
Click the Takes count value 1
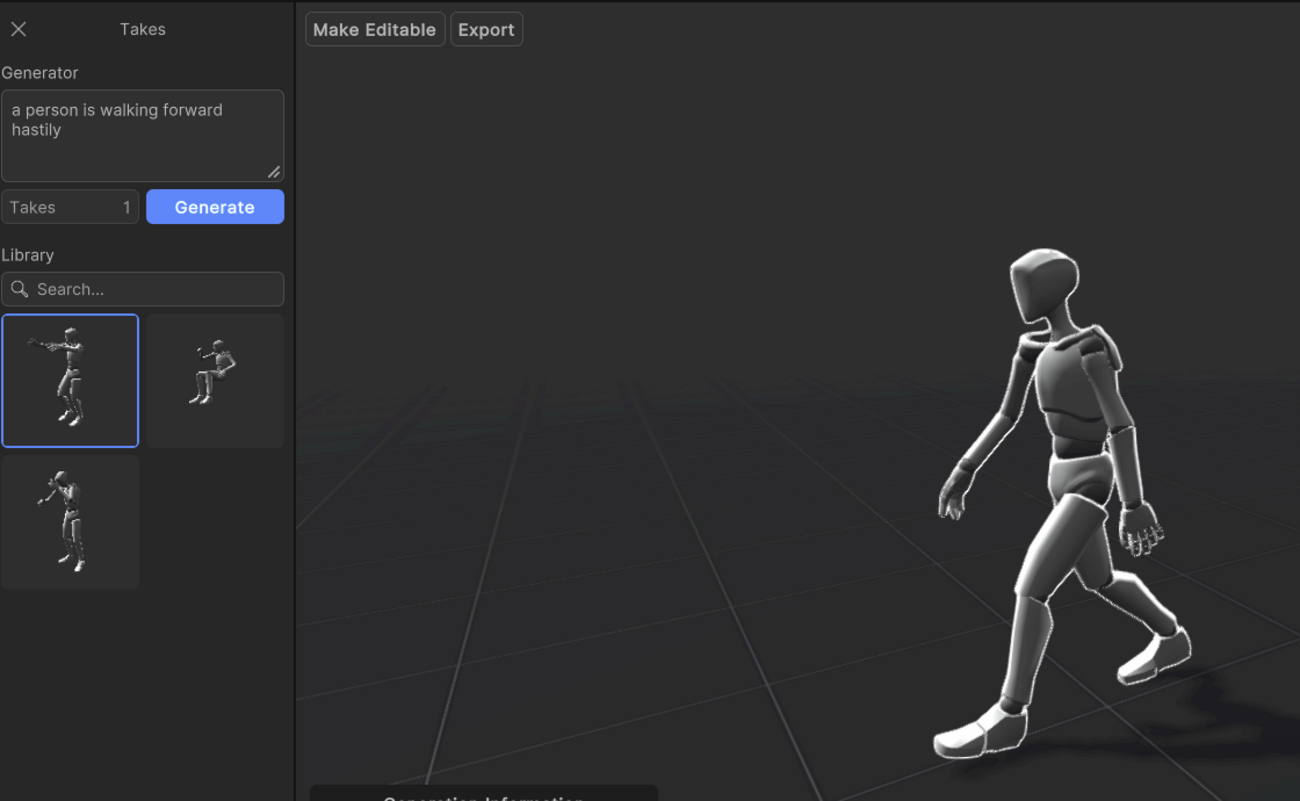pos(126,208)
